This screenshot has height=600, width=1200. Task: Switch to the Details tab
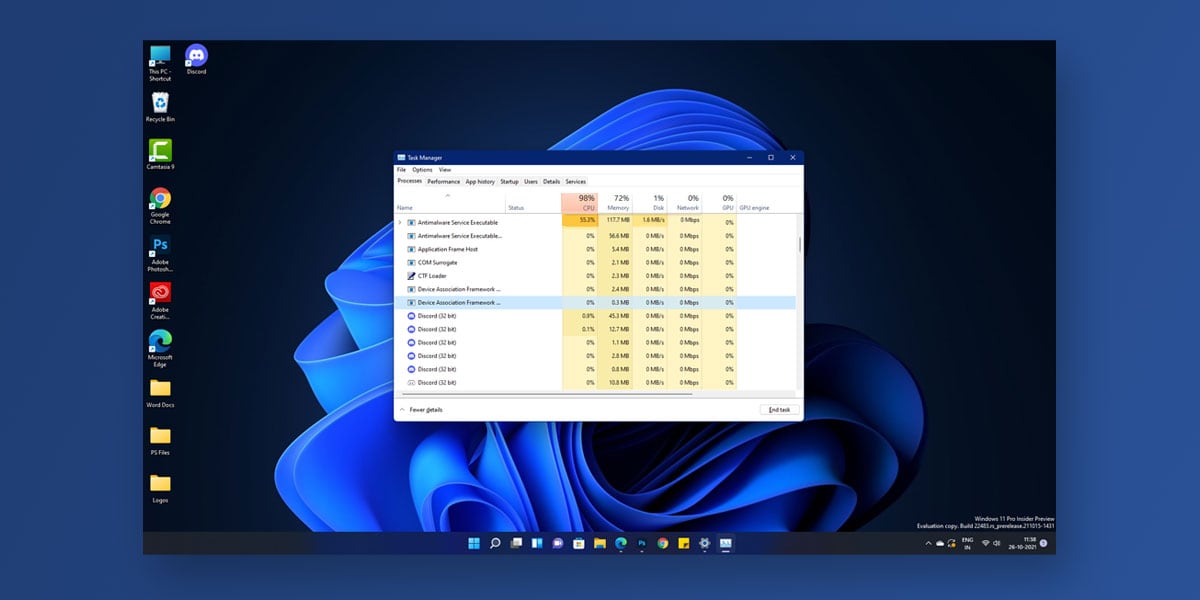[x=551, y=182]
